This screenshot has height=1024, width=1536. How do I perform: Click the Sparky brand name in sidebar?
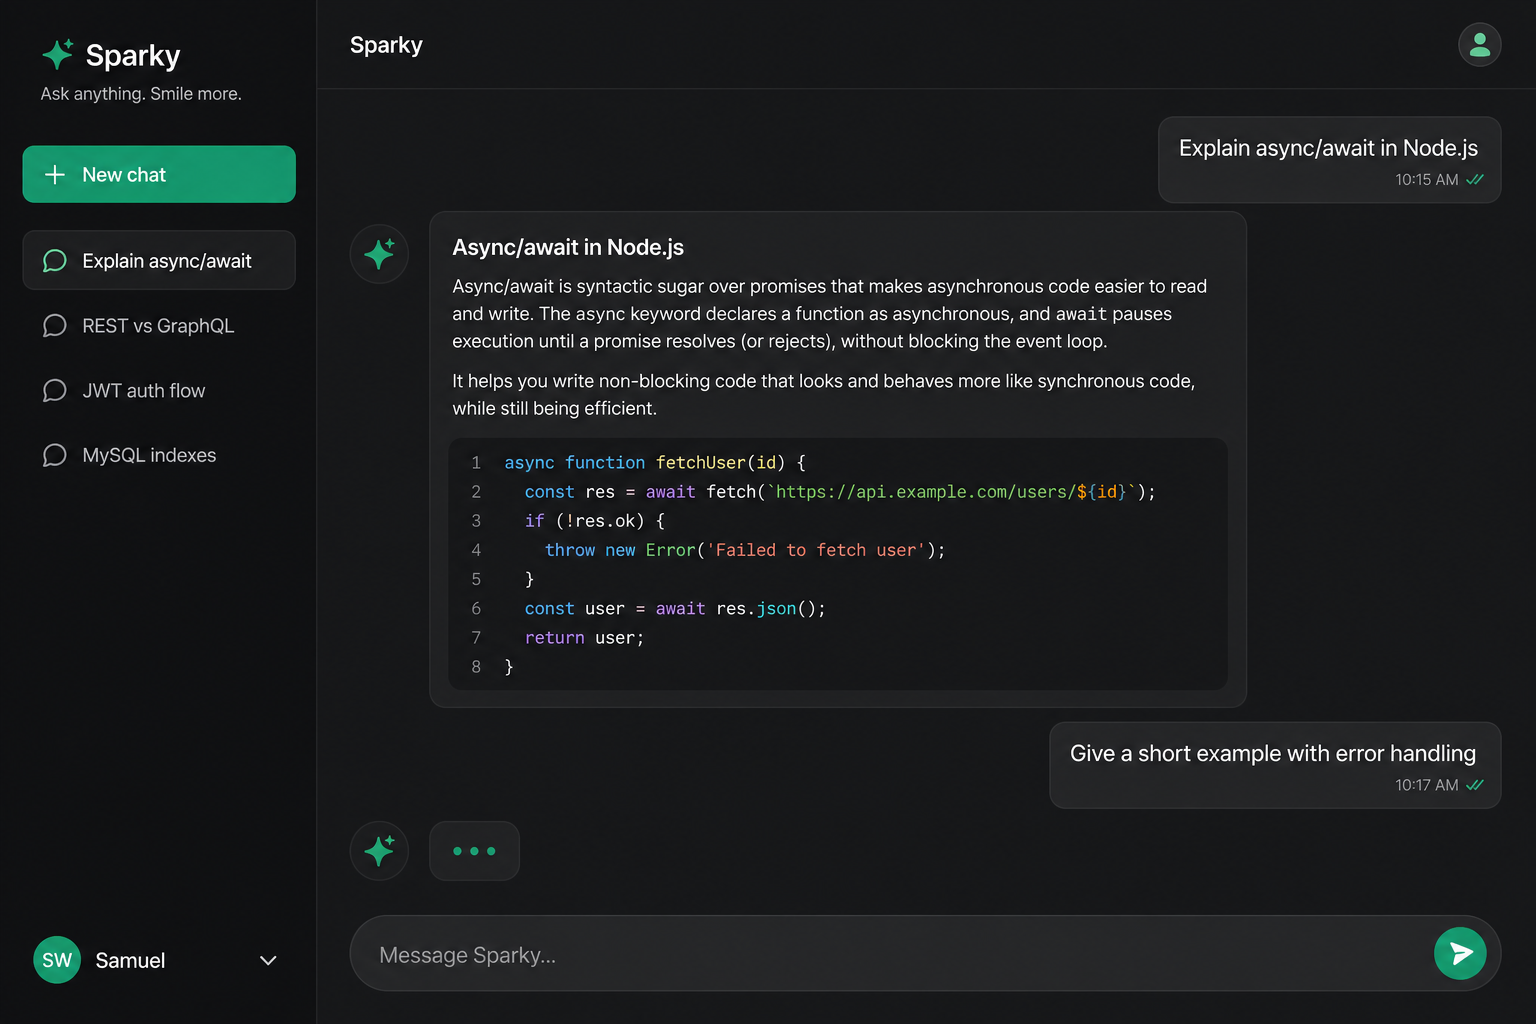tap(133, 55)
